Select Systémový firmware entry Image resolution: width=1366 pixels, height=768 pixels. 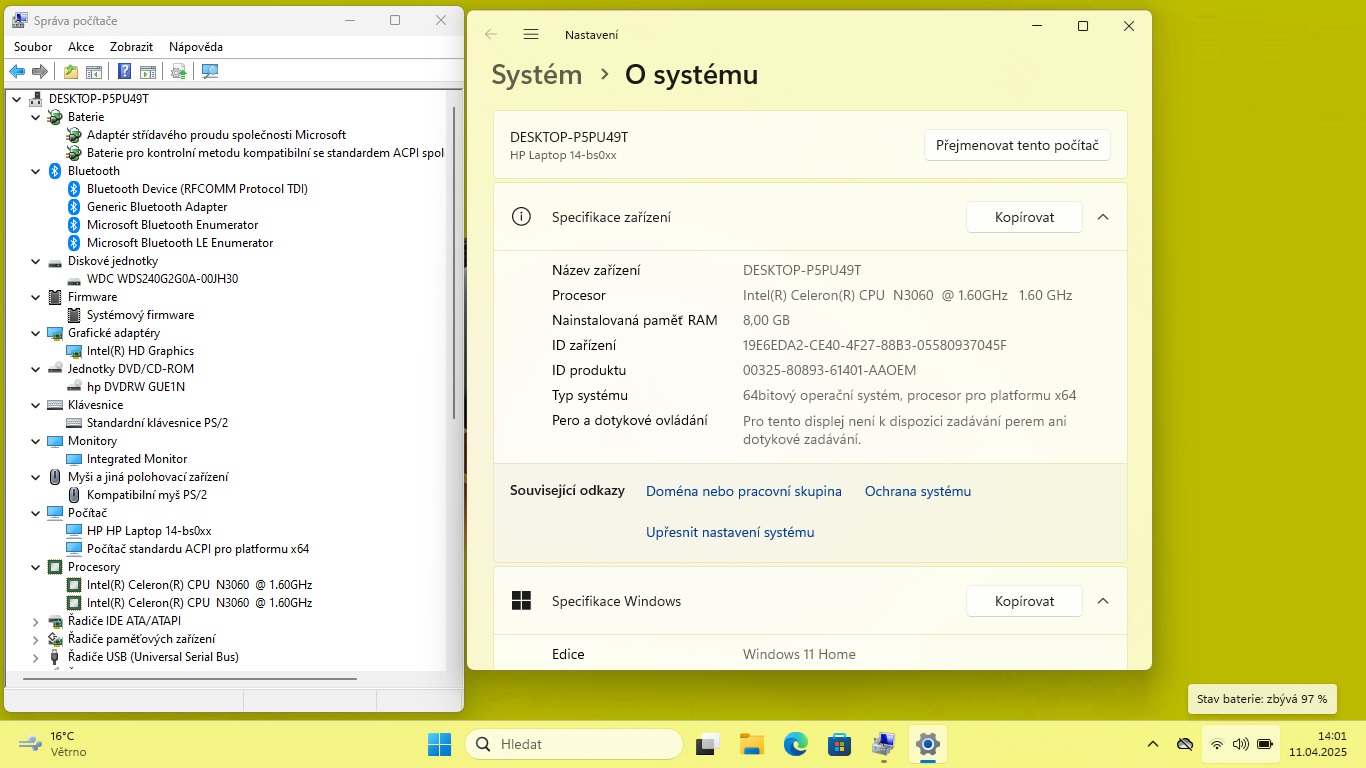click(x=140, y=315)
